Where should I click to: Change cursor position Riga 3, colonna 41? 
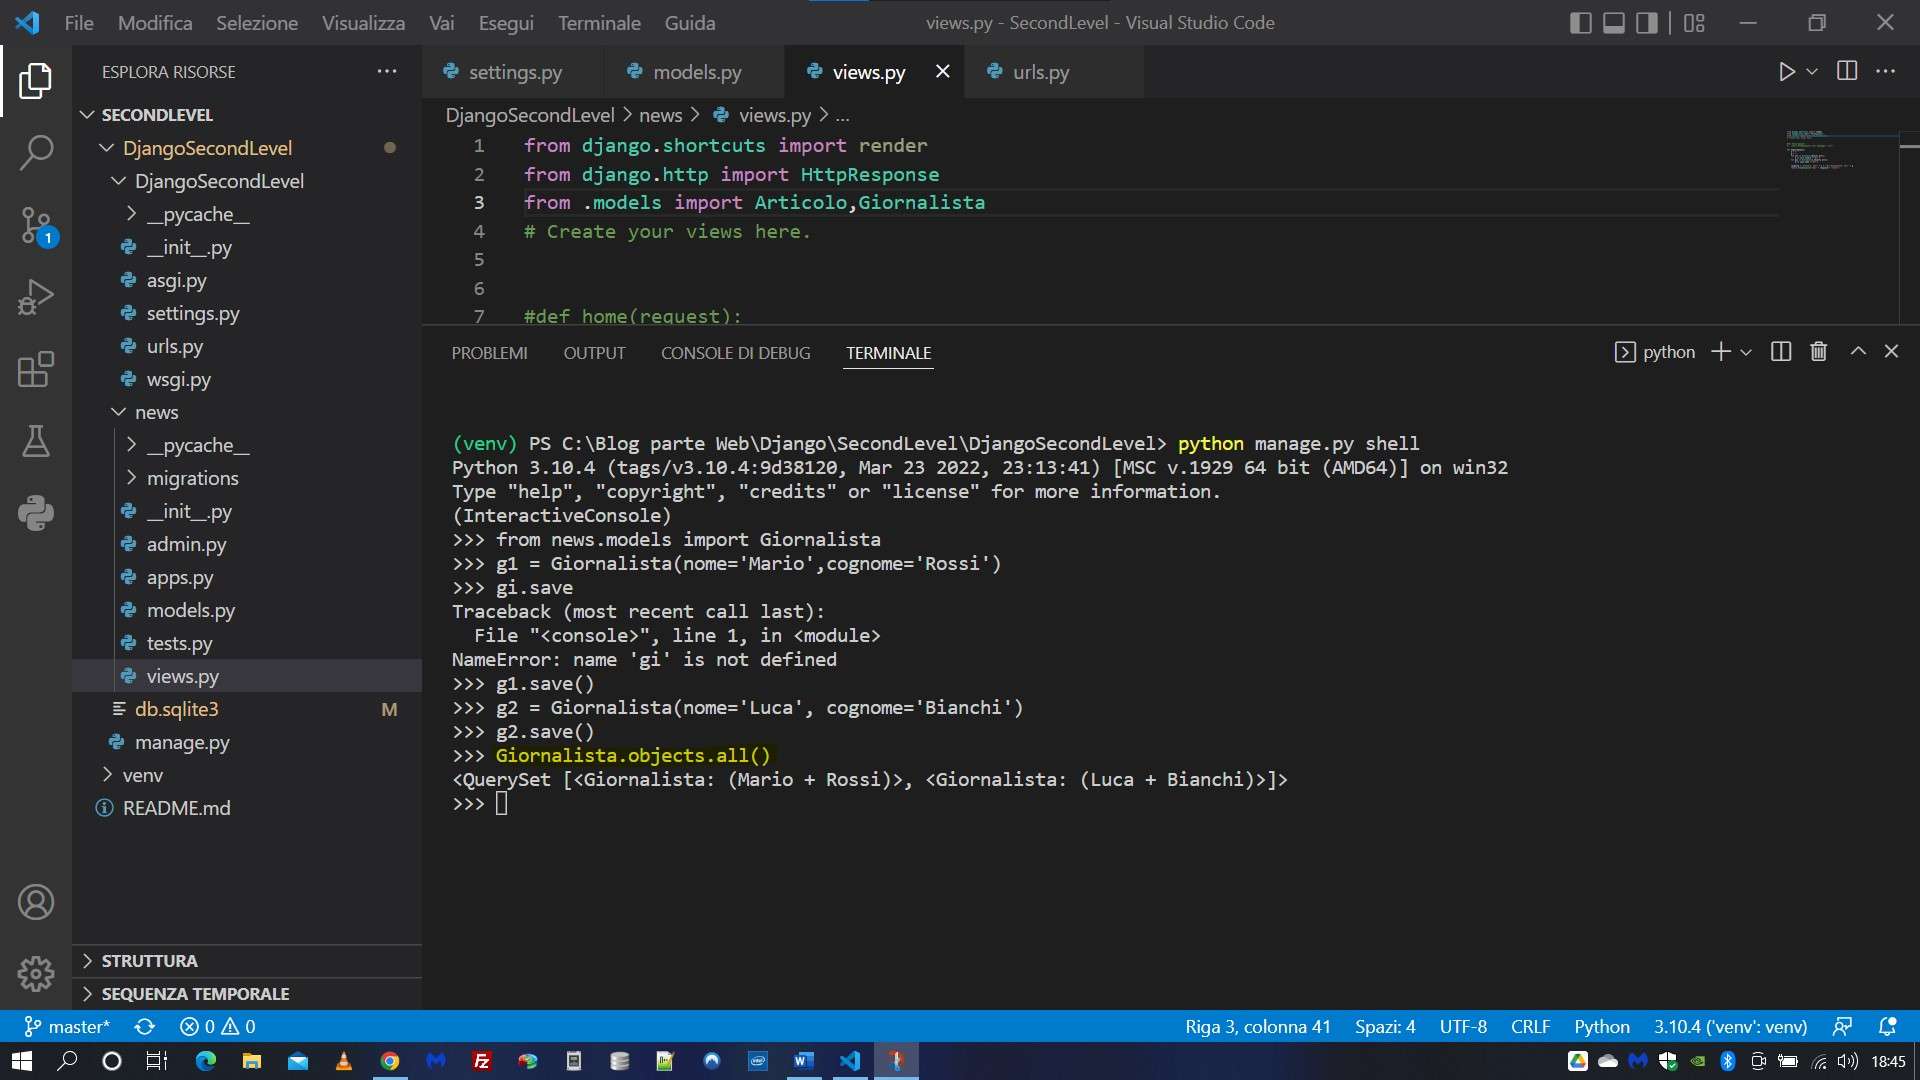1257,1027
